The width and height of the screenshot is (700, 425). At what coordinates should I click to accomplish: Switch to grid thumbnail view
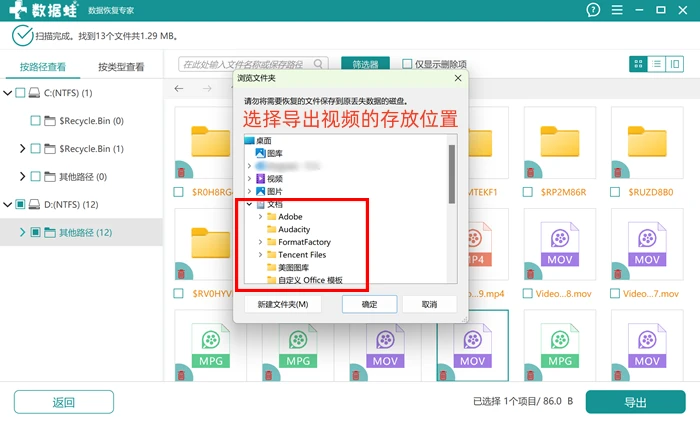(638, 64)
